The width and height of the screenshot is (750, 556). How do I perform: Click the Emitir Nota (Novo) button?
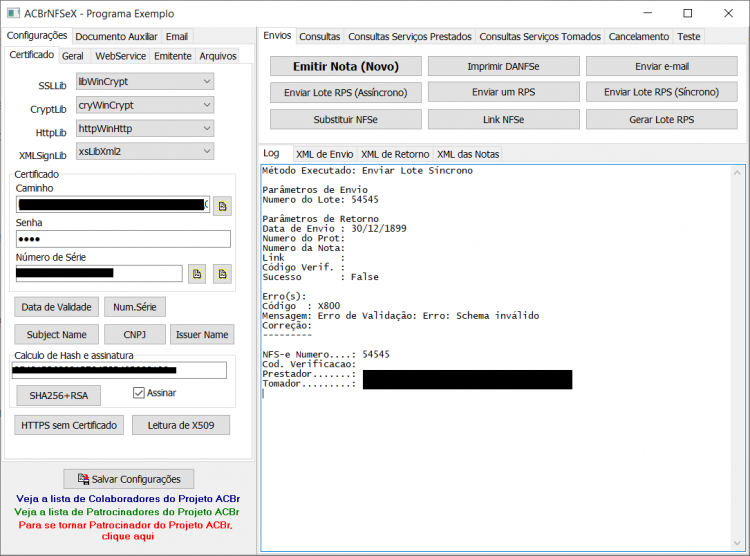(346, 67)
